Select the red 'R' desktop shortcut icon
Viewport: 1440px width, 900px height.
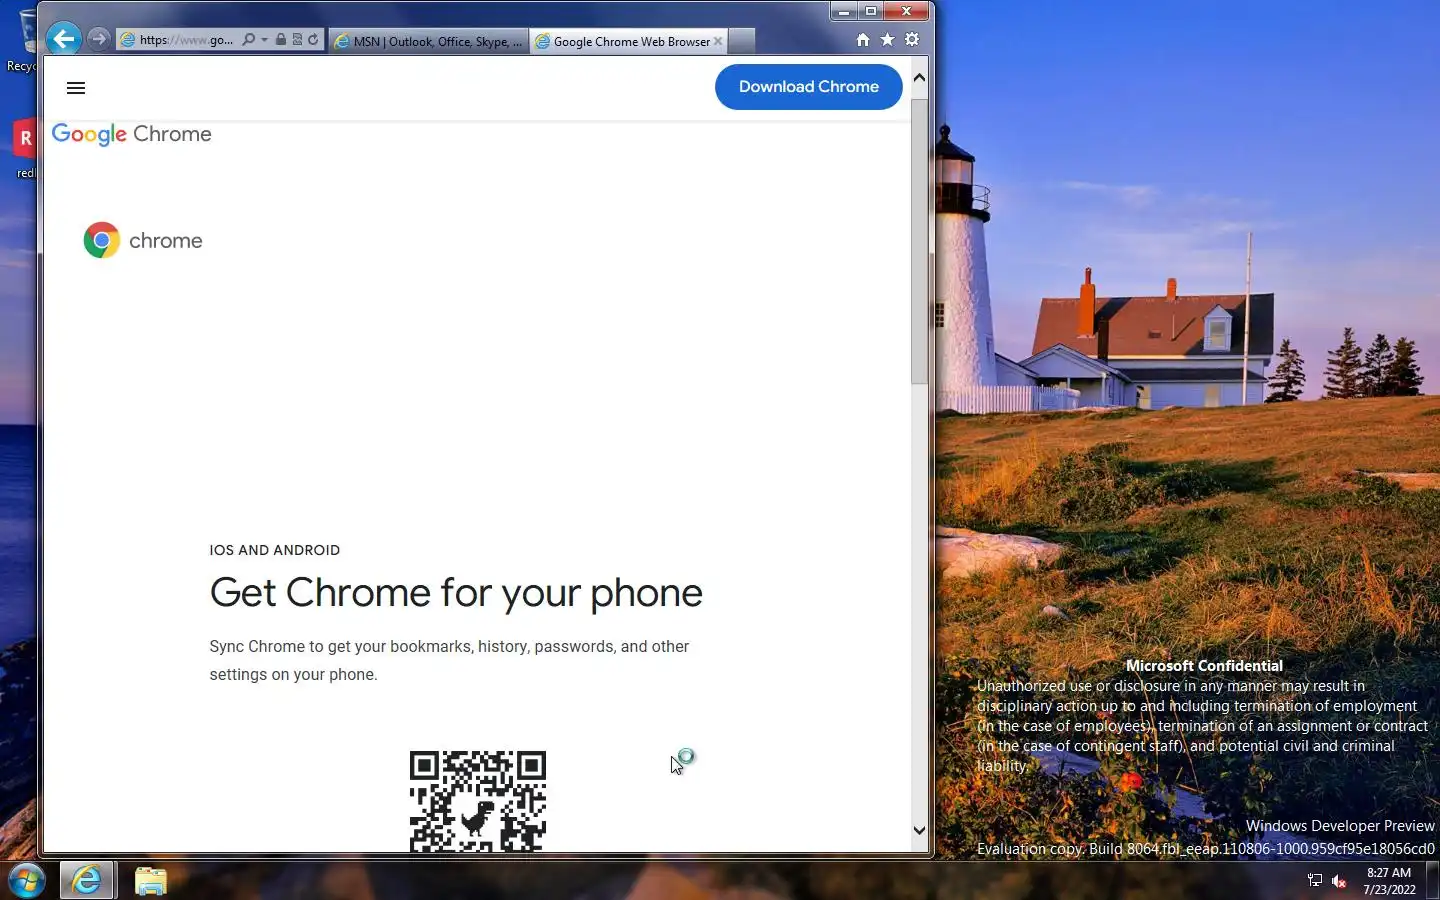pyautogui.click(x=25, y=148)
